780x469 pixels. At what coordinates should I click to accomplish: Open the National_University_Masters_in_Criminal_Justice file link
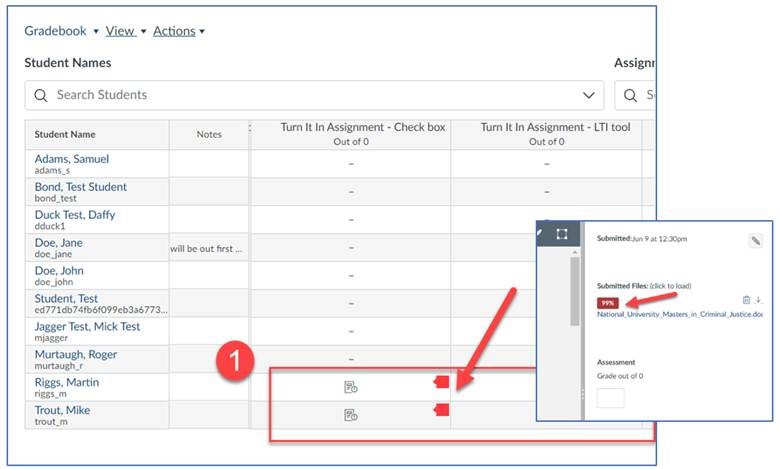coord(679,314)
